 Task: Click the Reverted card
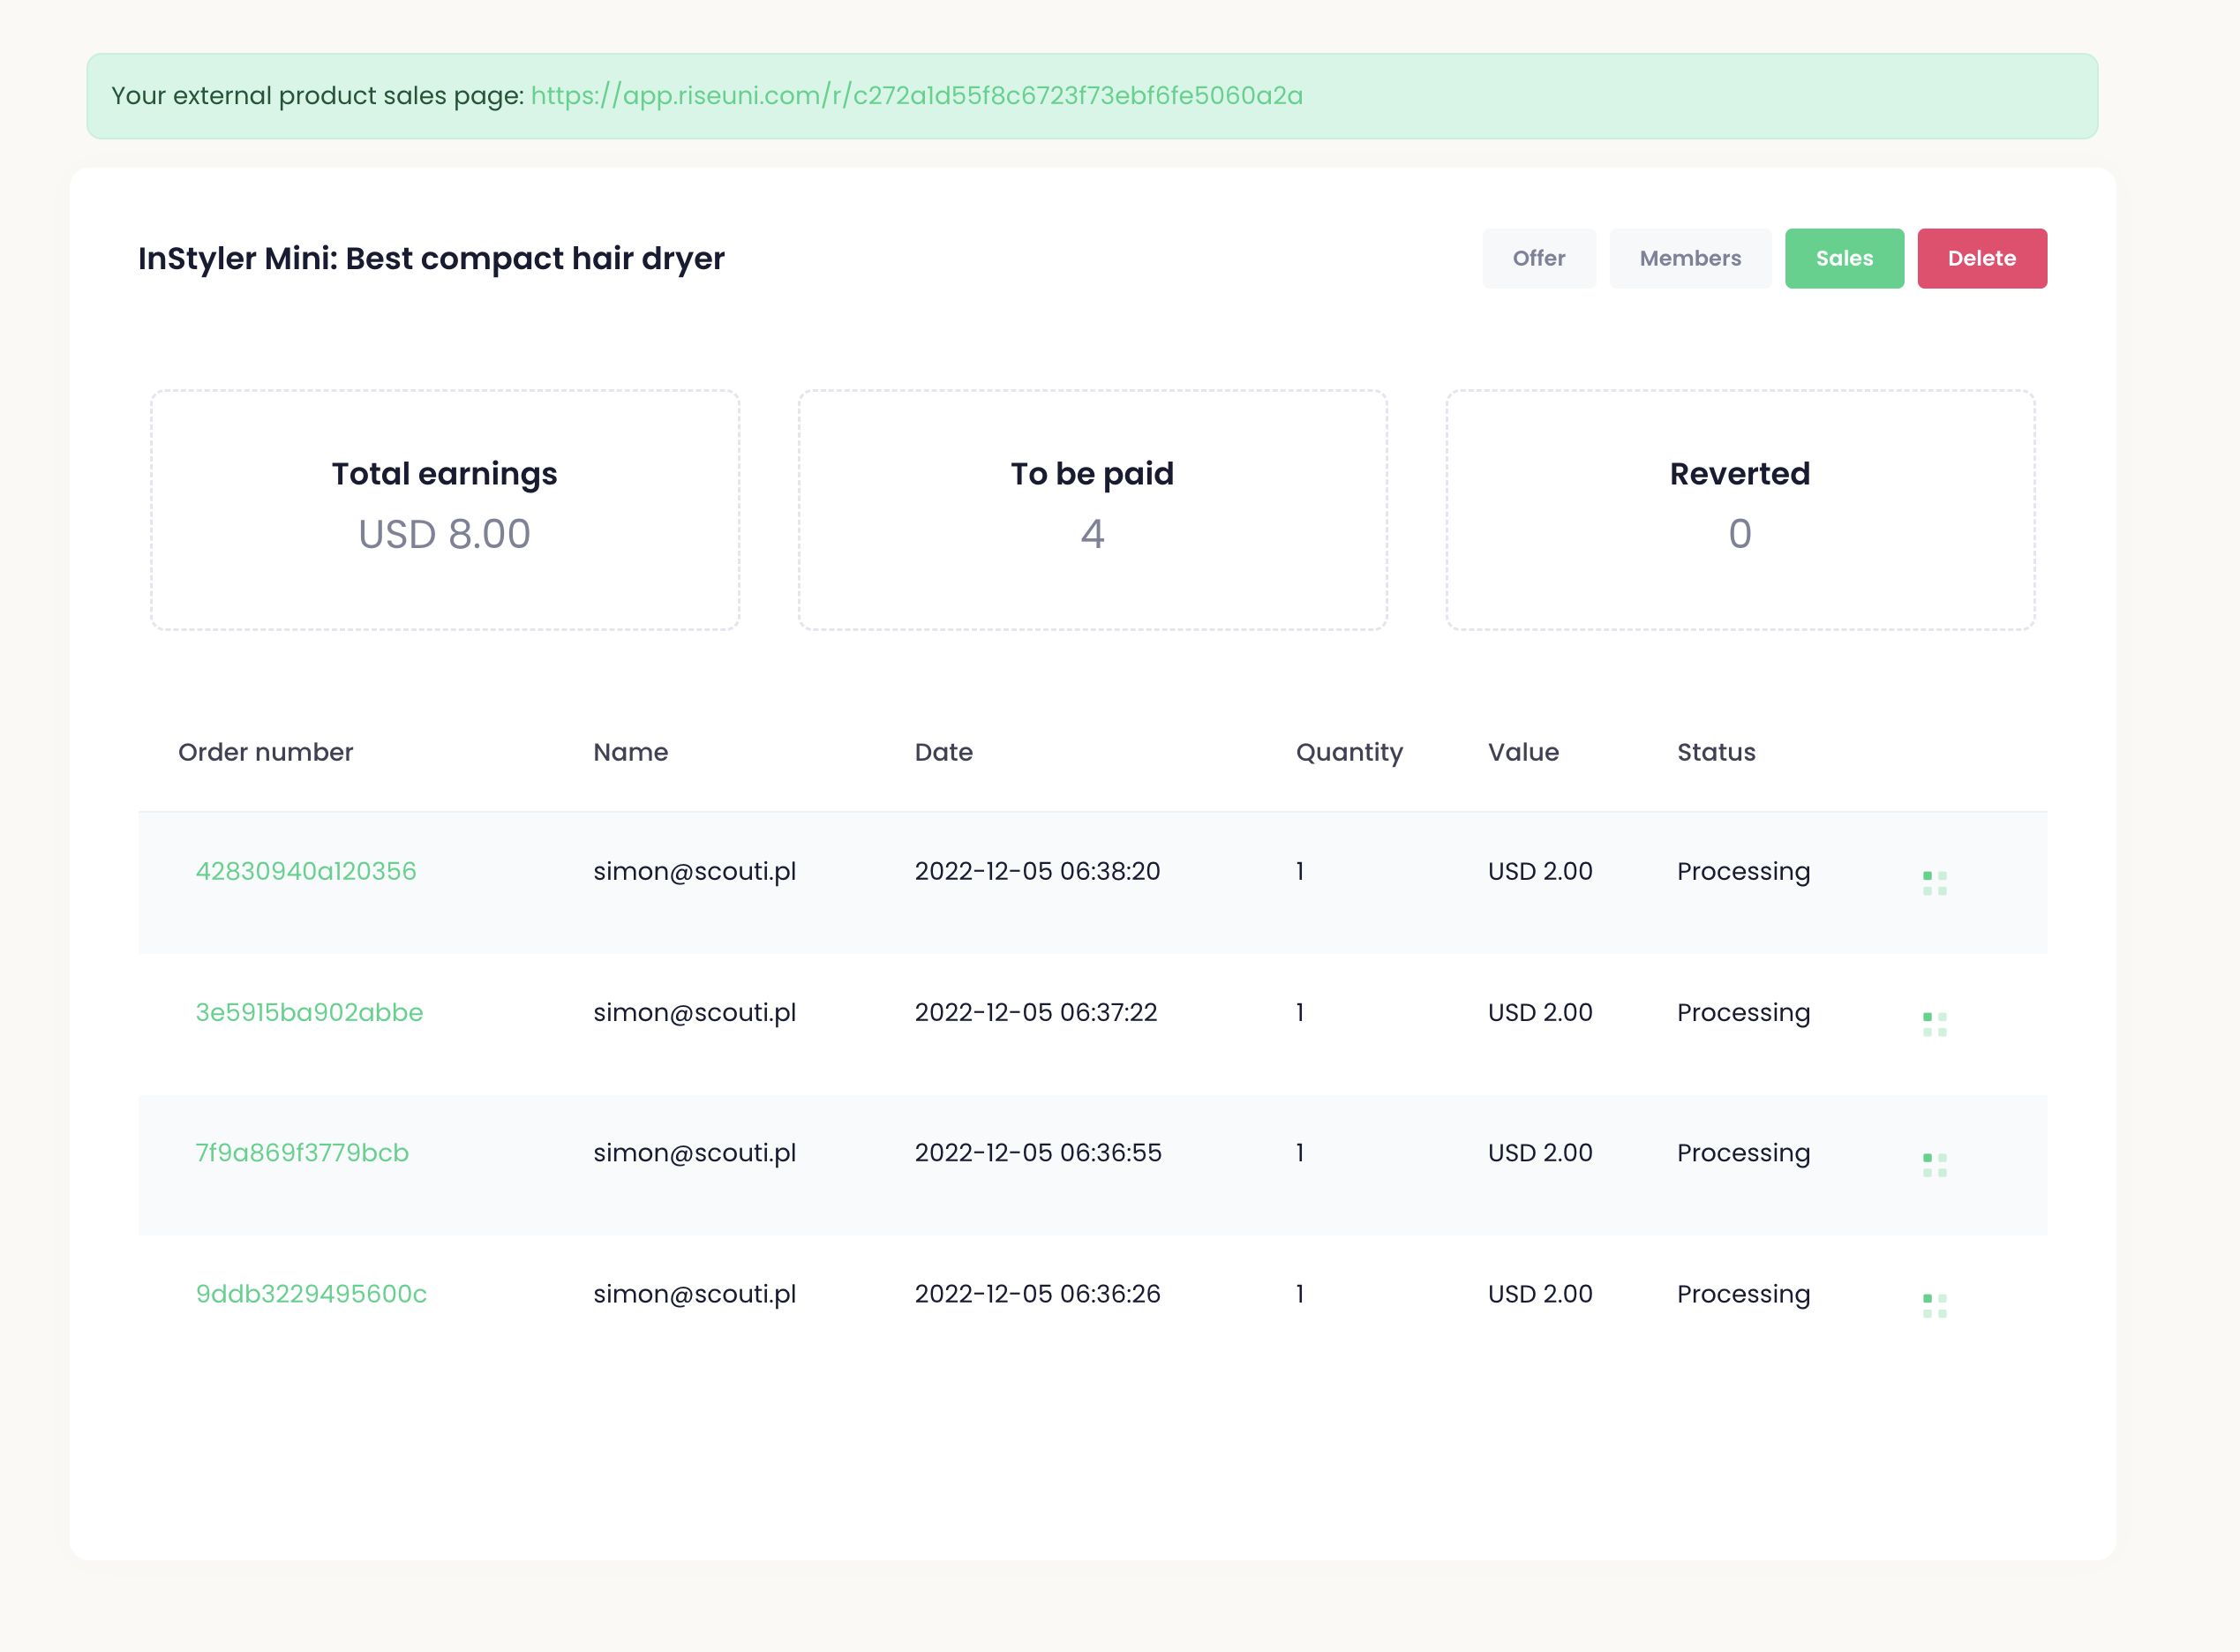point(1739,510)
